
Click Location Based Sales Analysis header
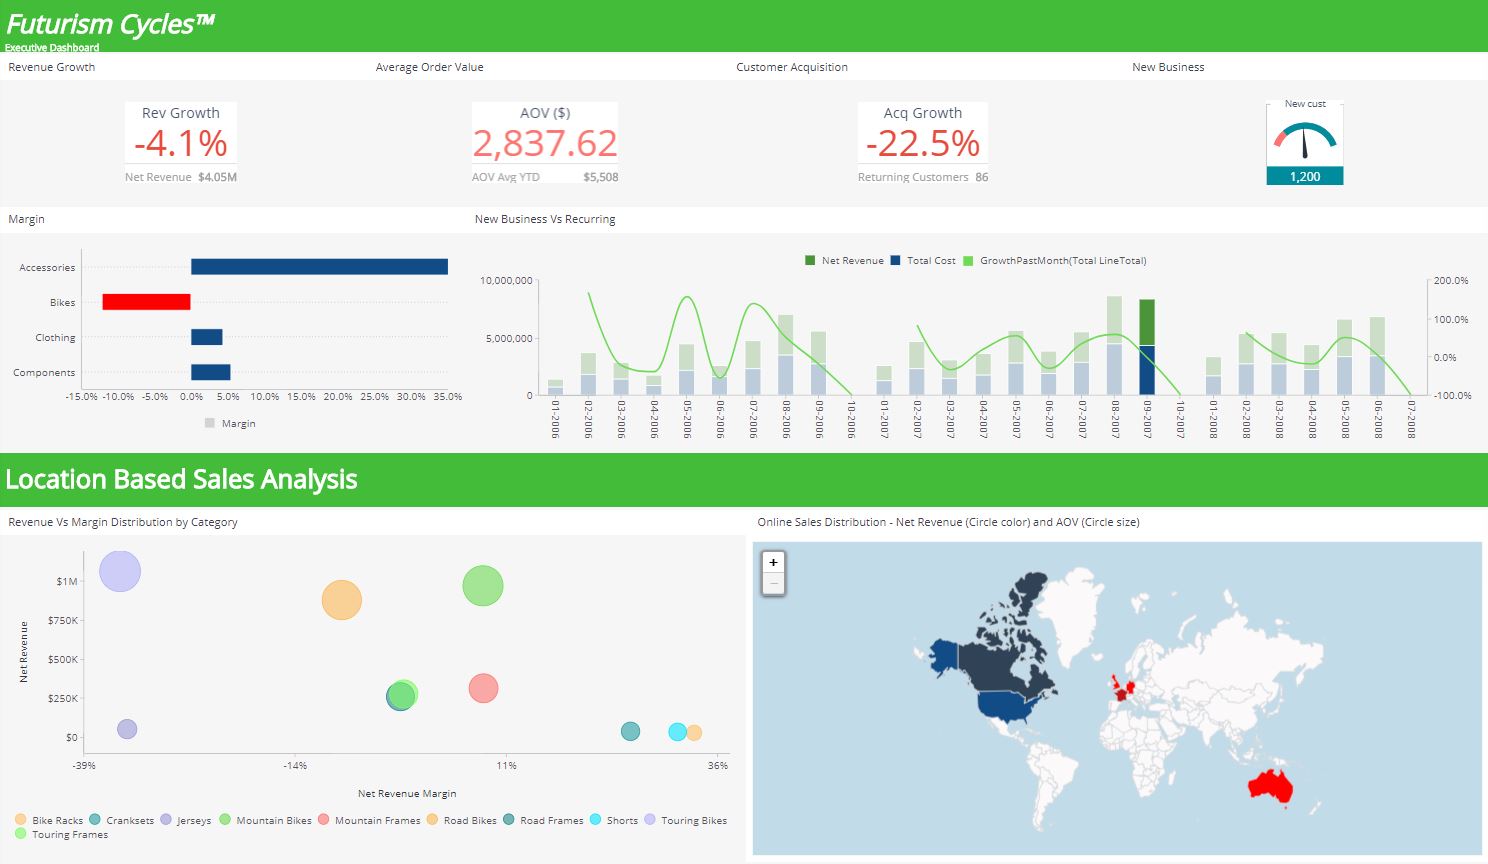click(181, 479)
